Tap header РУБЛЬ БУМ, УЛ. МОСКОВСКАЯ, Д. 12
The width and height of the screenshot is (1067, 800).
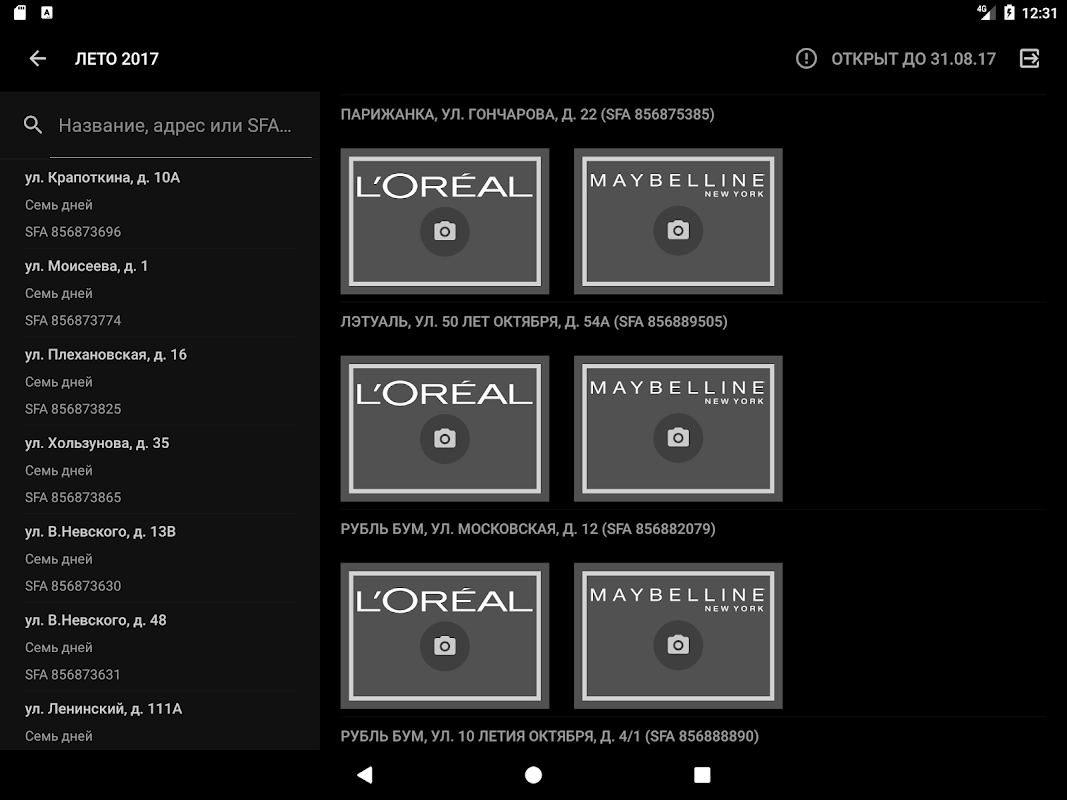coord(527,529)
